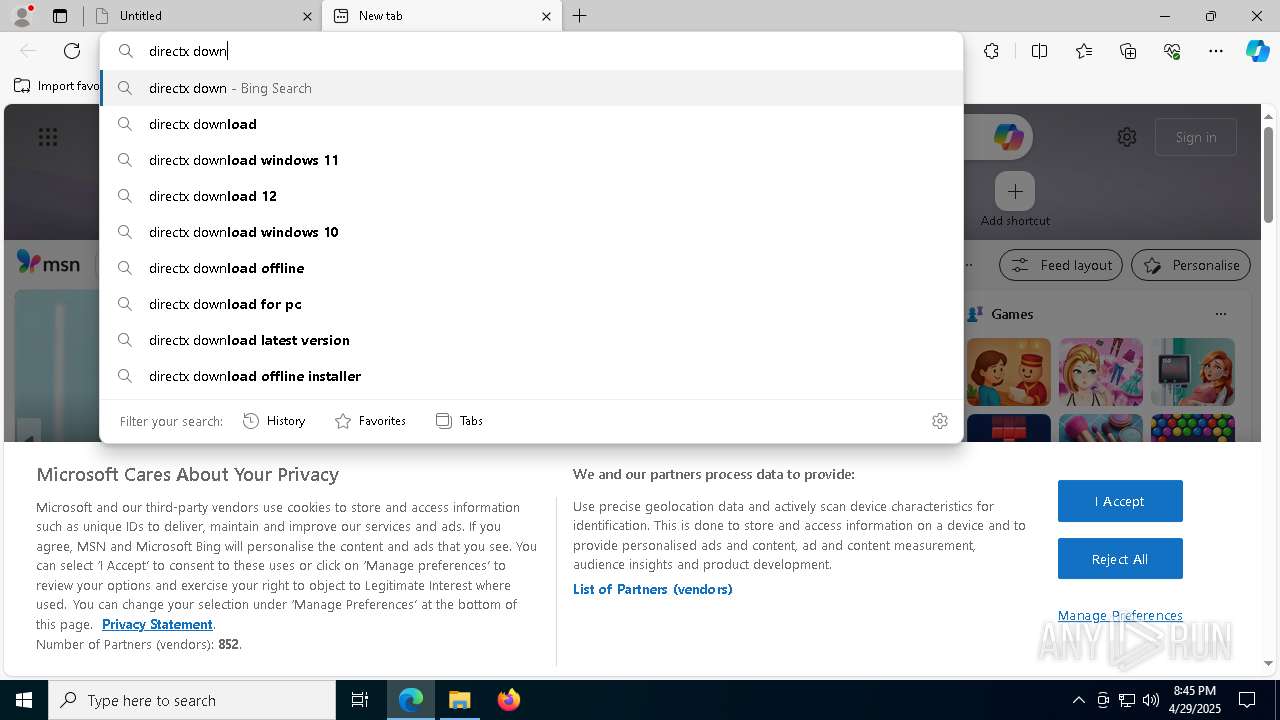1280x720 pixels.
Task: Add shortcut plus tile
Action: [1015, 191]
